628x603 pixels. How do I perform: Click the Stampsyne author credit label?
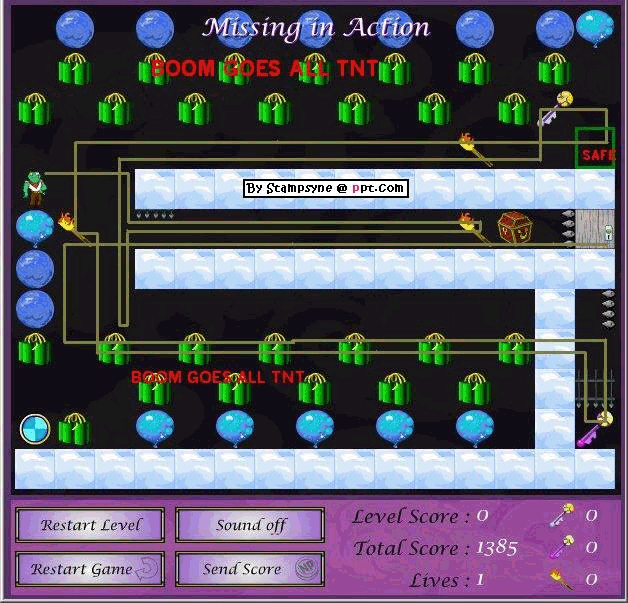tap(326, 187)
